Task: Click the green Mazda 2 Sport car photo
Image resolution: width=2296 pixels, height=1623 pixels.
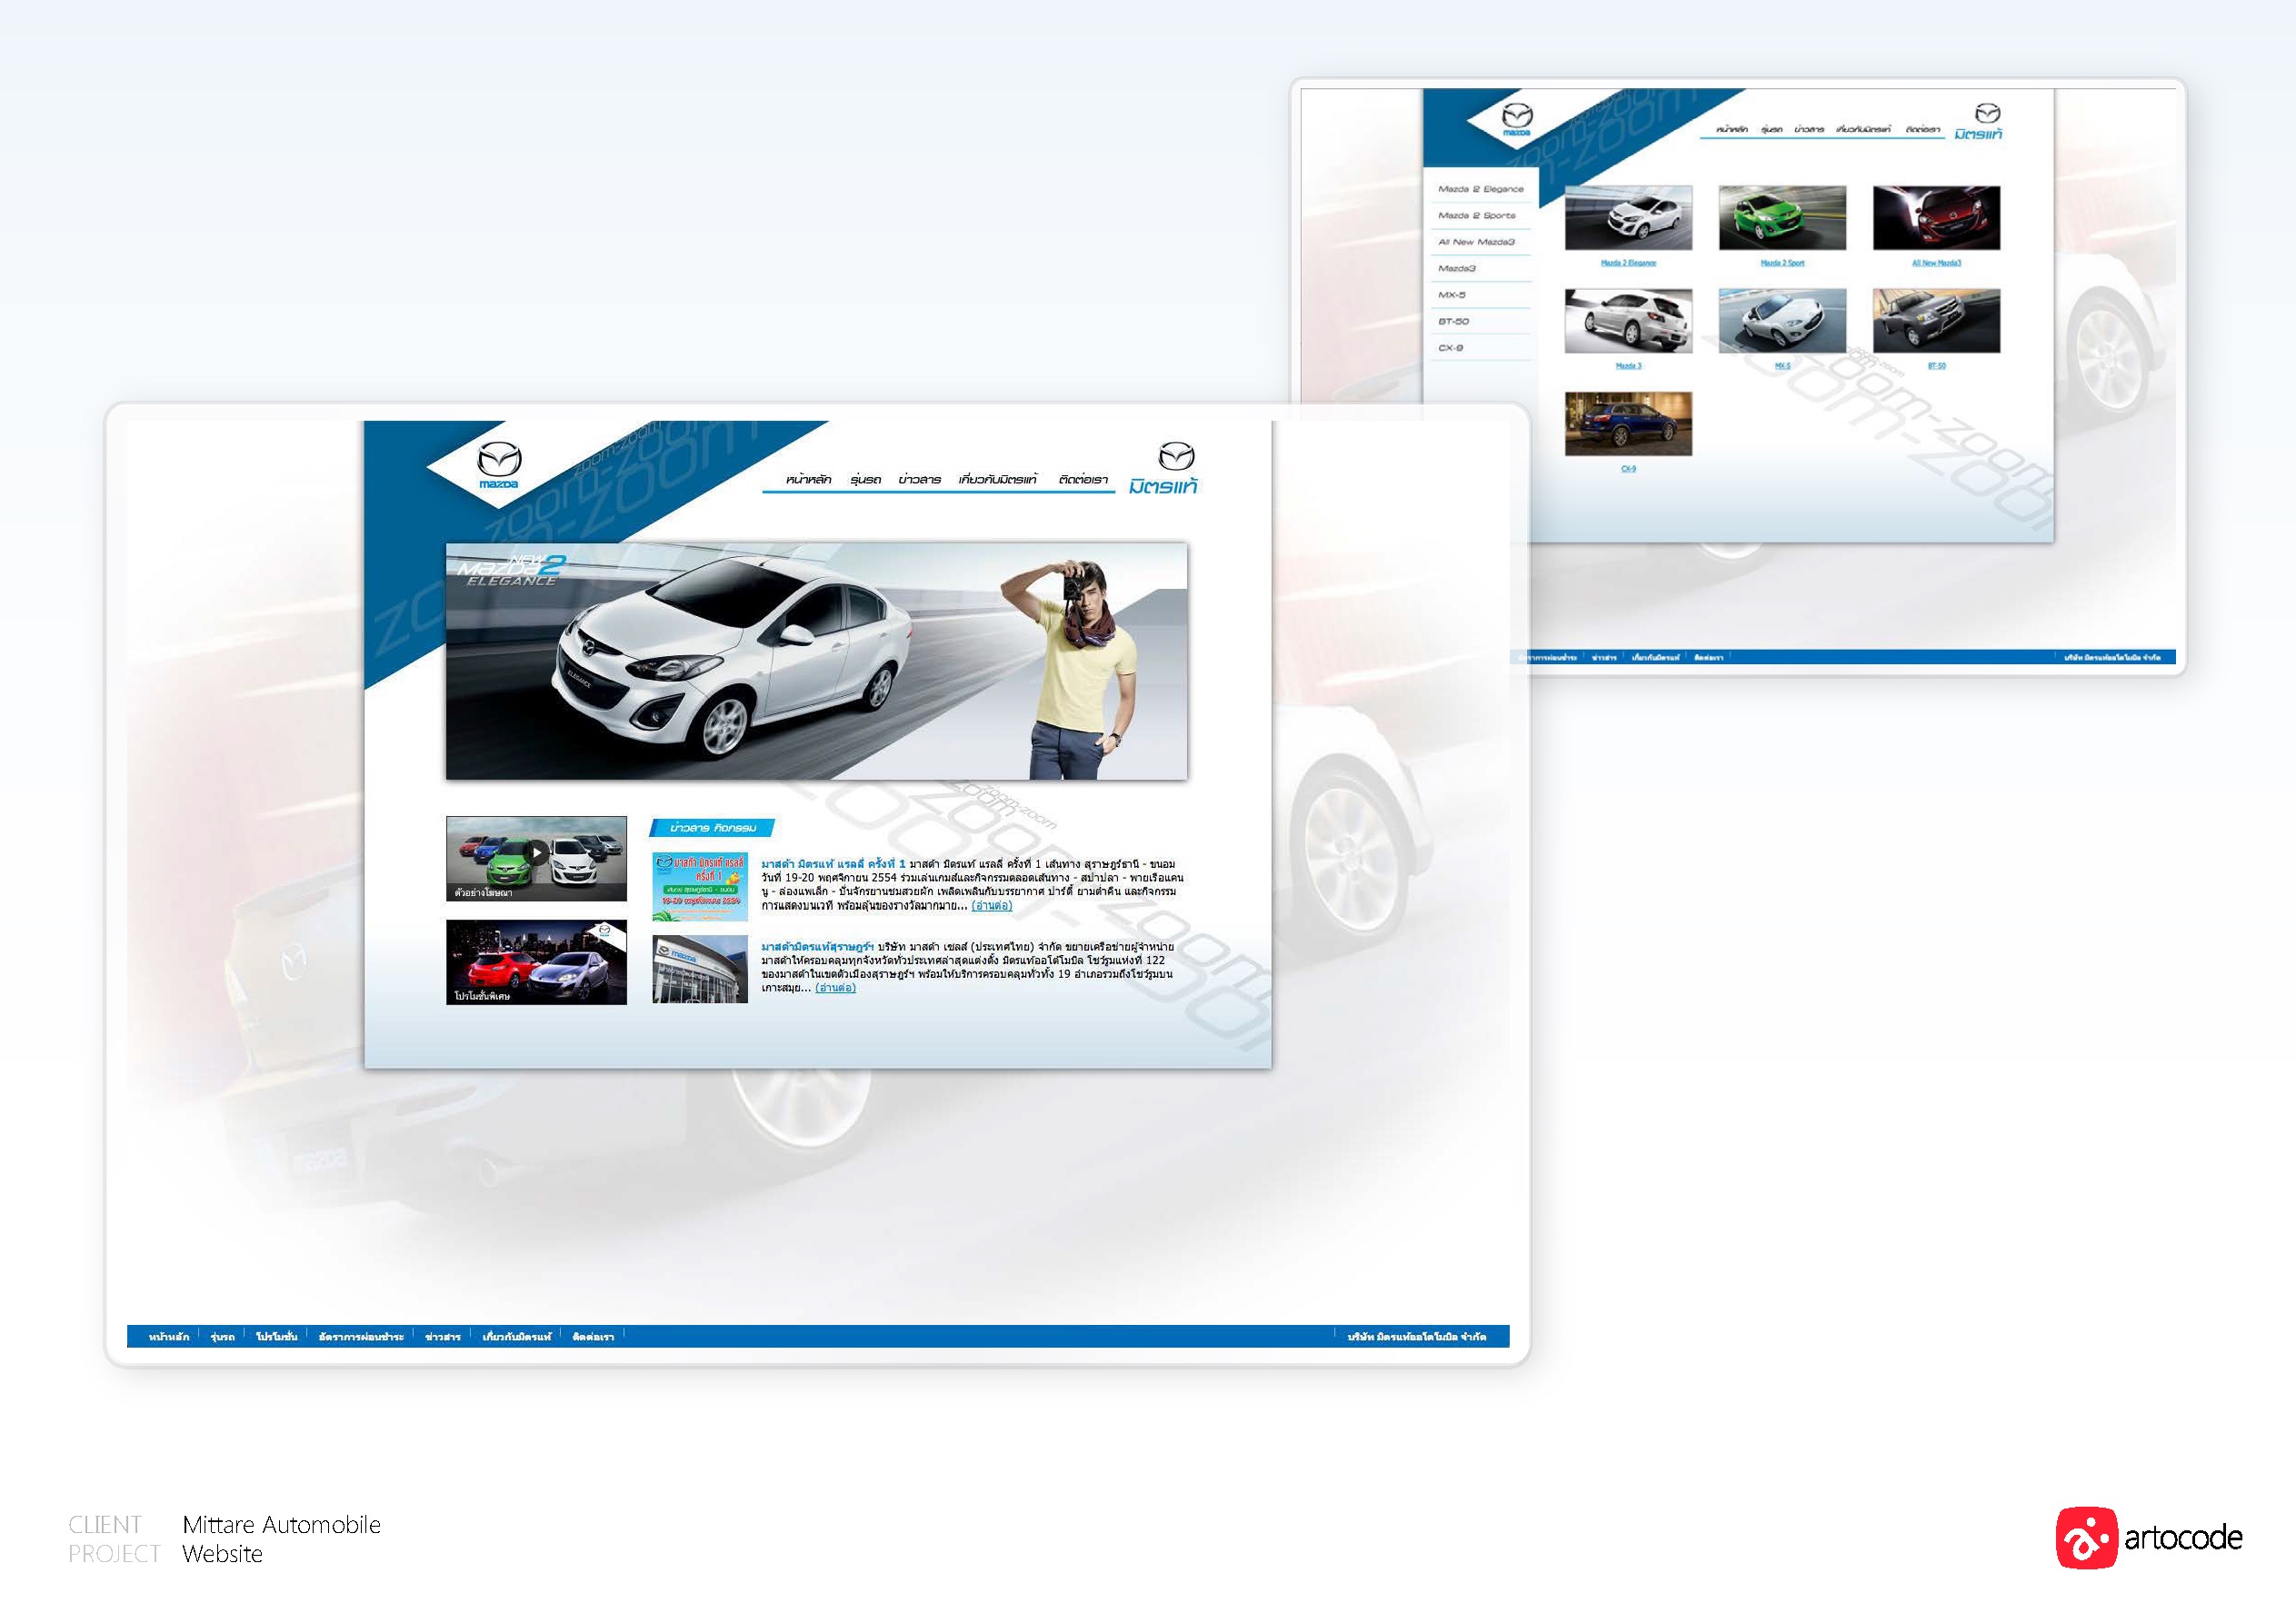Action: coord(1782,218)
